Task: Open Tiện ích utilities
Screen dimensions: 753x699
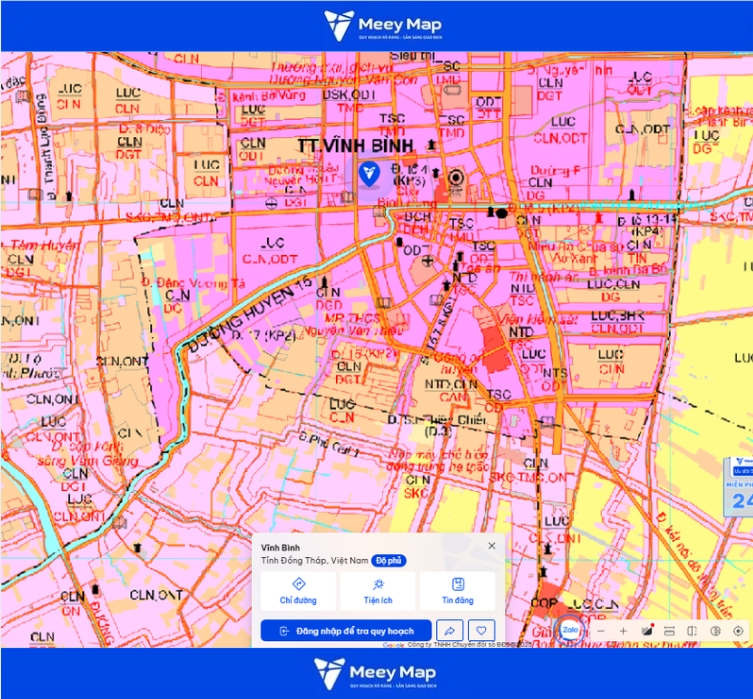Action: point(378,591)
